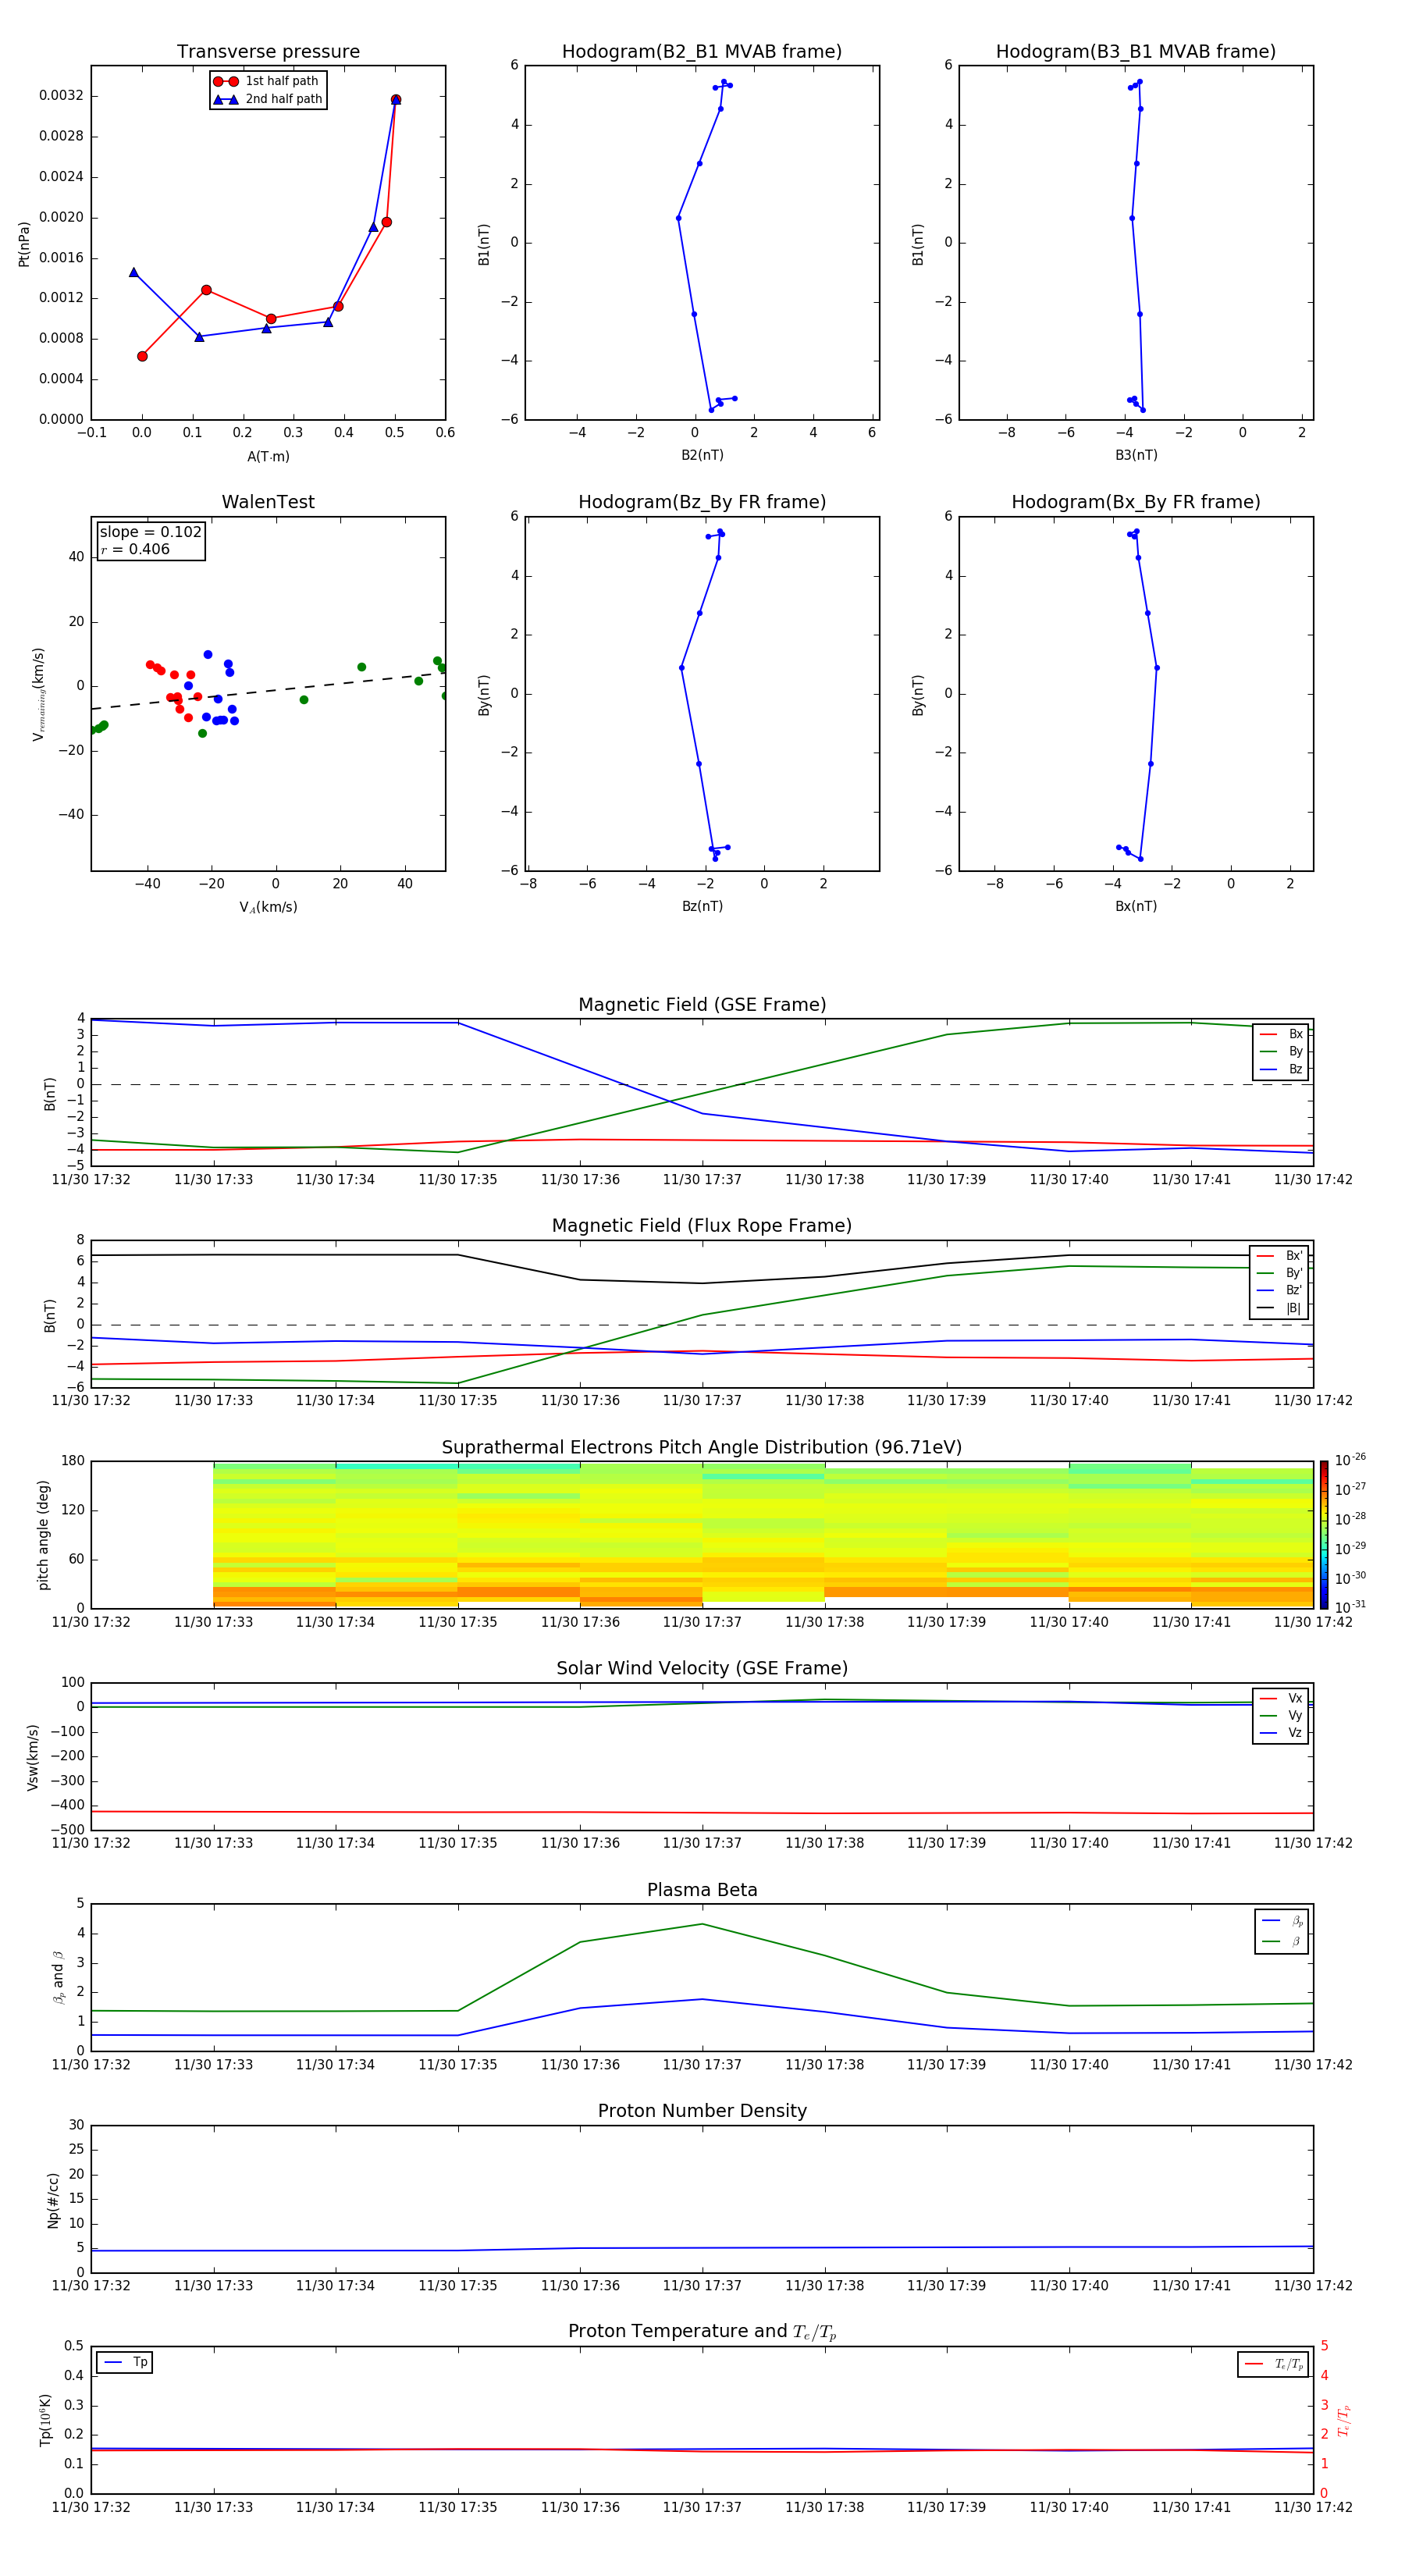Click the pitch angle colorbar

(1324, 1535)
